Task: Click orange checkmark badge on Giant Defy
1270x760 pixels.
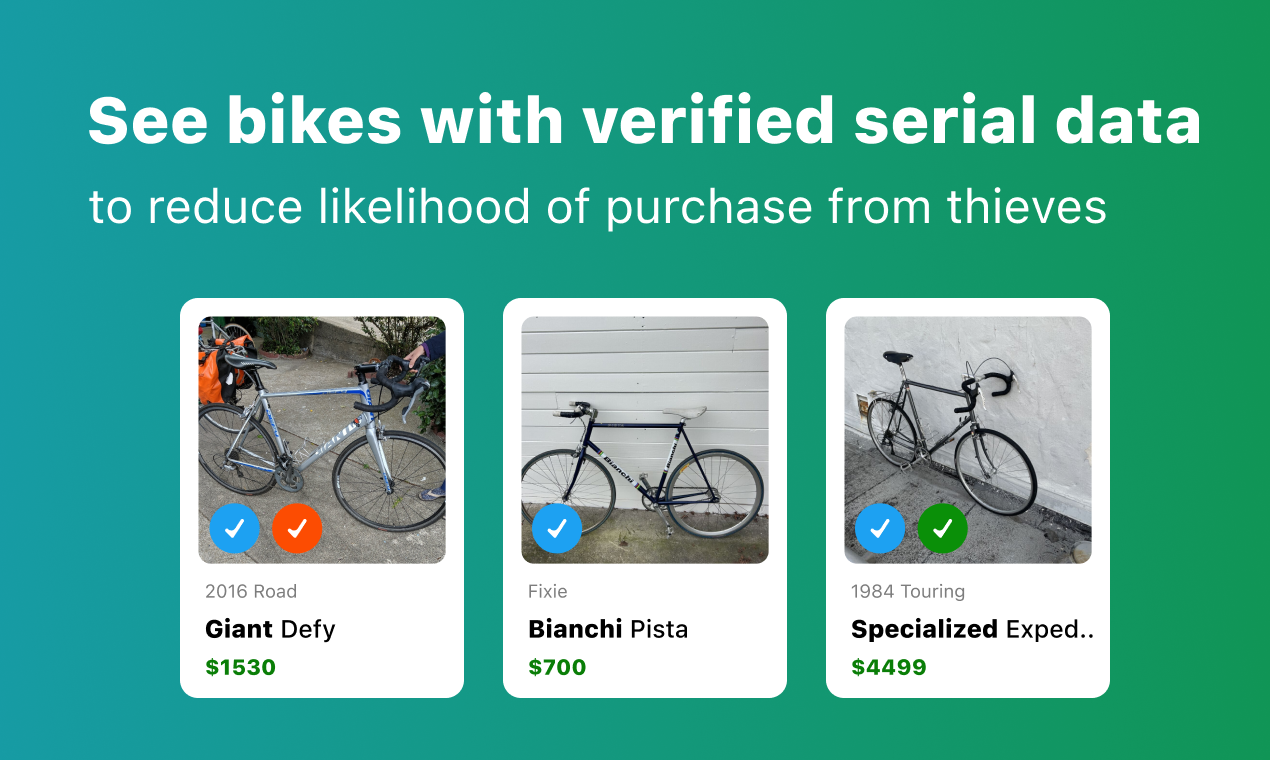Action: coord(297,528)
